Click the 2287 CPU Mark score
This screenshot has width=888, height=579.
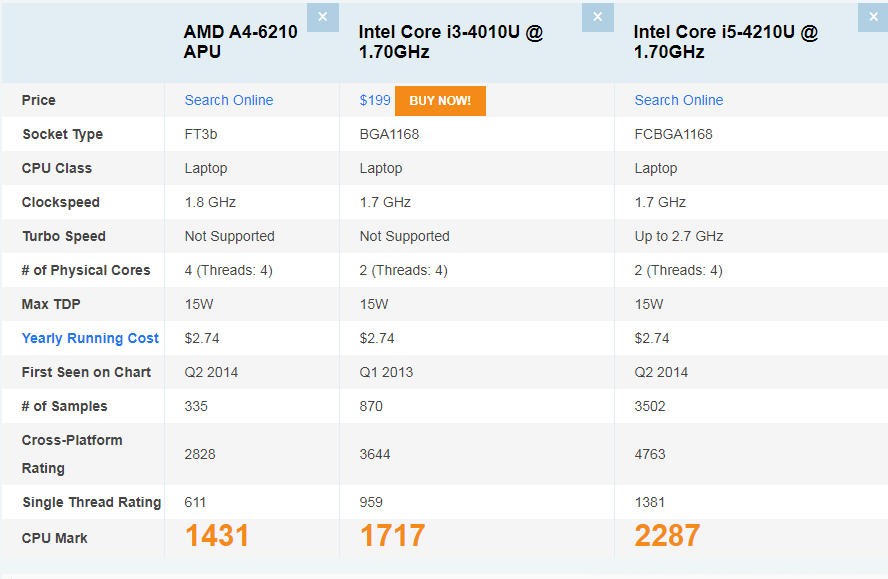point(667,536)
